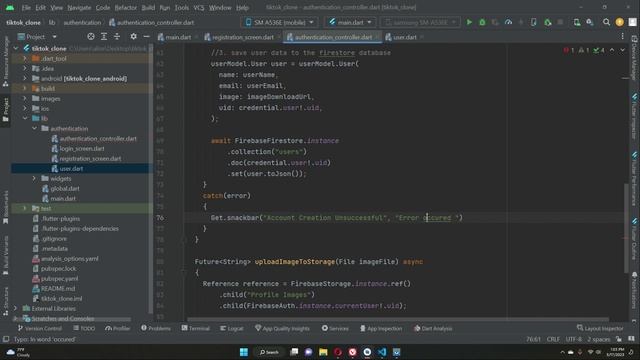Select pubspec.yaml in the project tree
Viewport: 640px width, 360px height.
click(59, 279)
